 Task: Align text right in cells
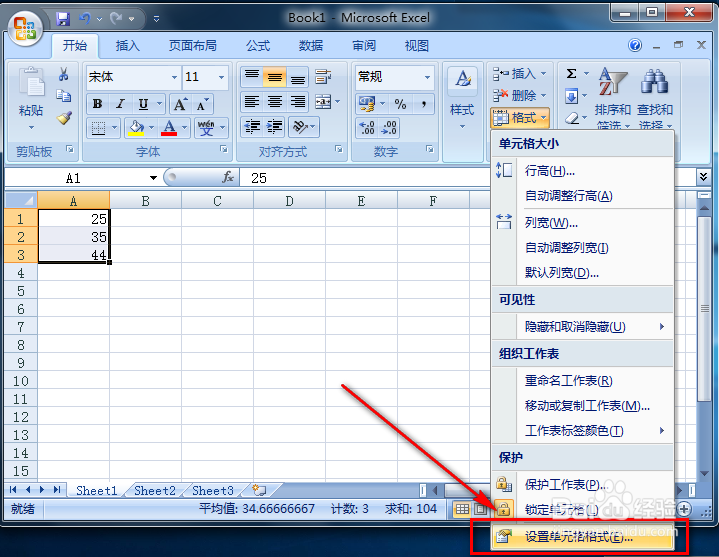(x=298, y=102)
